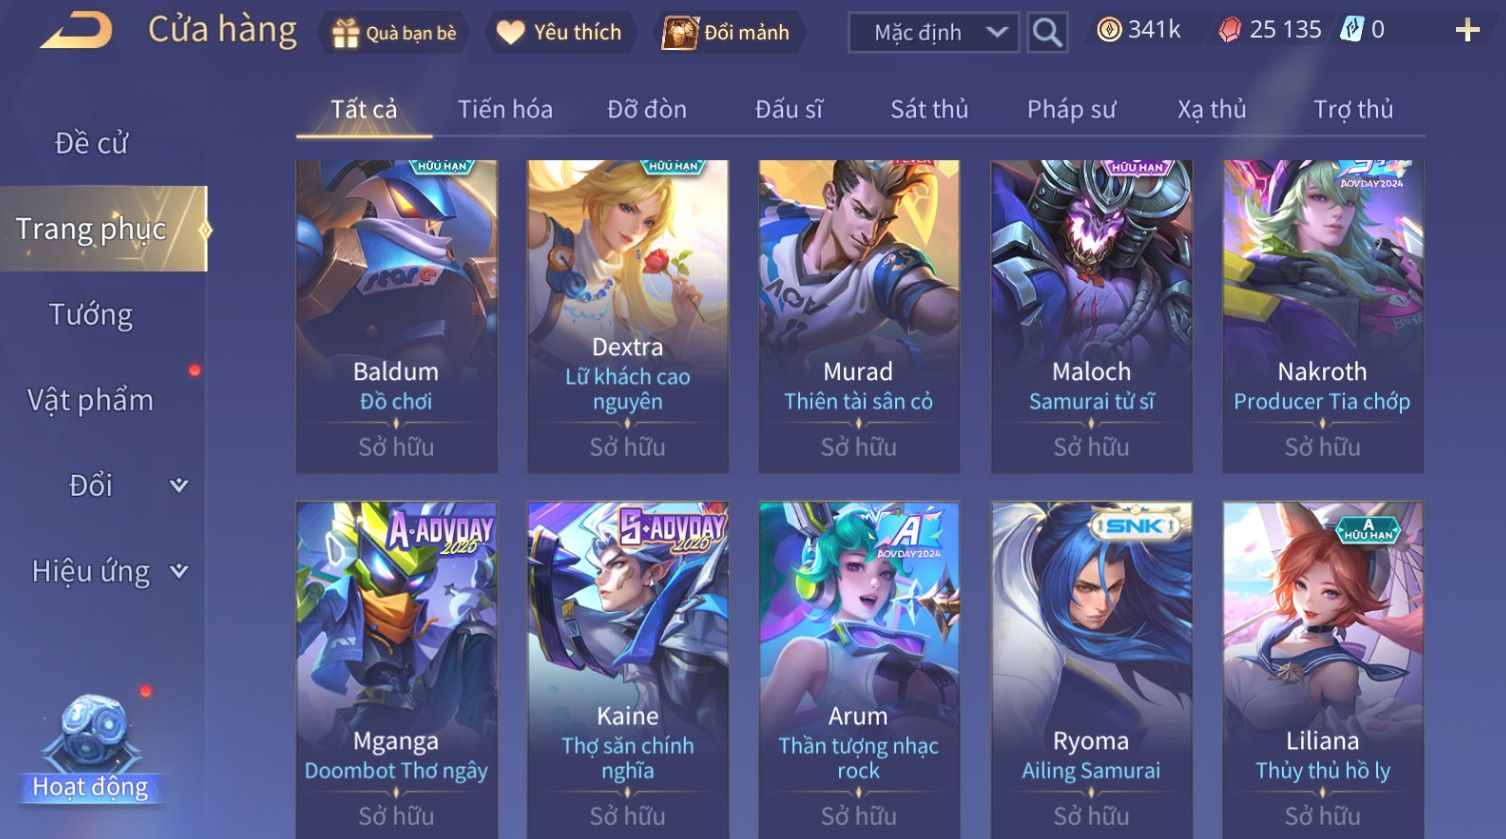This screenshot has width=1506, height=839.
Task: Switch to the Pháp sư tab
Action: pyautogui.click(x=1071, y=109)
